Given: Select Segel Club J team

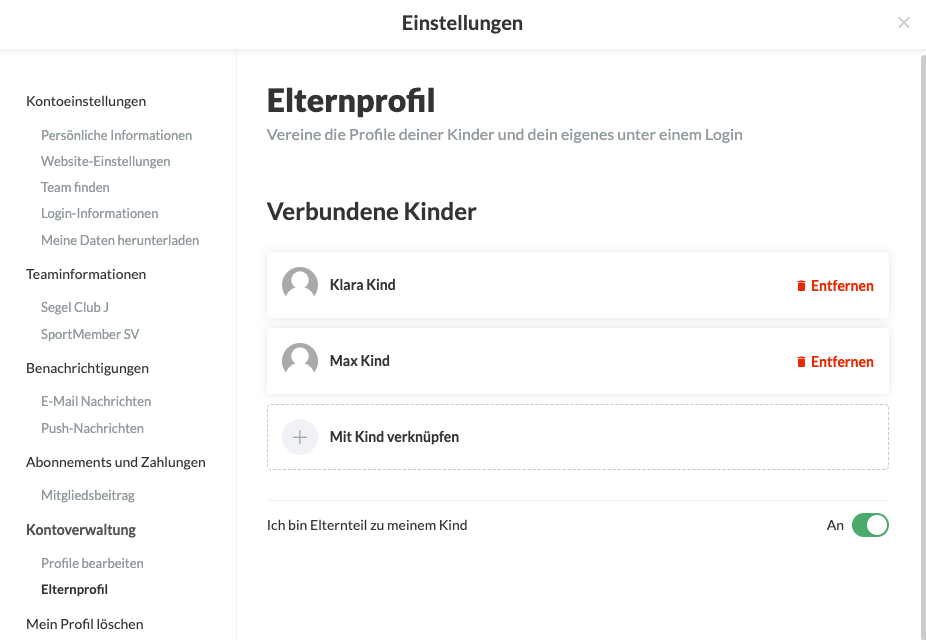Looking at the screenshot, I should click(74, 307).
